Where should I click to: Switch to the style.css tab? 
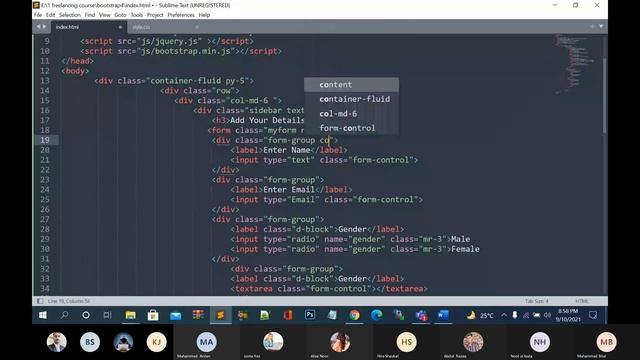click(x=141, y=27)
